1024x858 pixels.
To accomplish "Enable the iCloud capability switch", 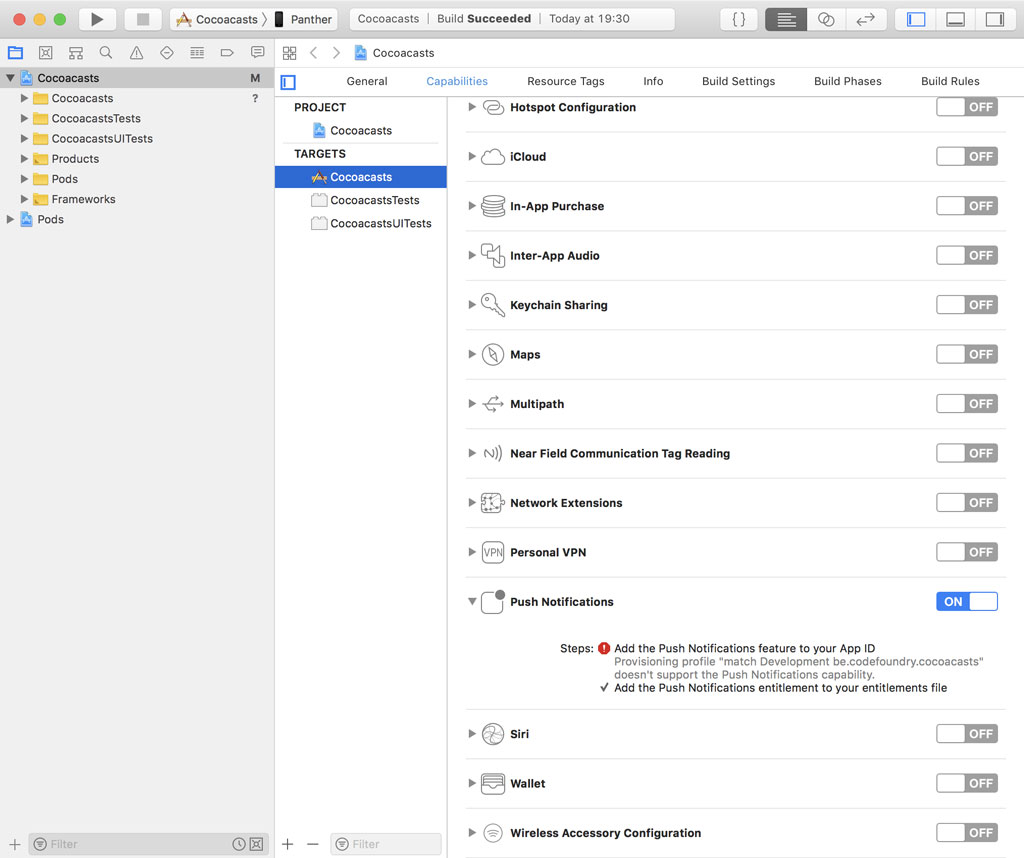I will tap(966, 156).
